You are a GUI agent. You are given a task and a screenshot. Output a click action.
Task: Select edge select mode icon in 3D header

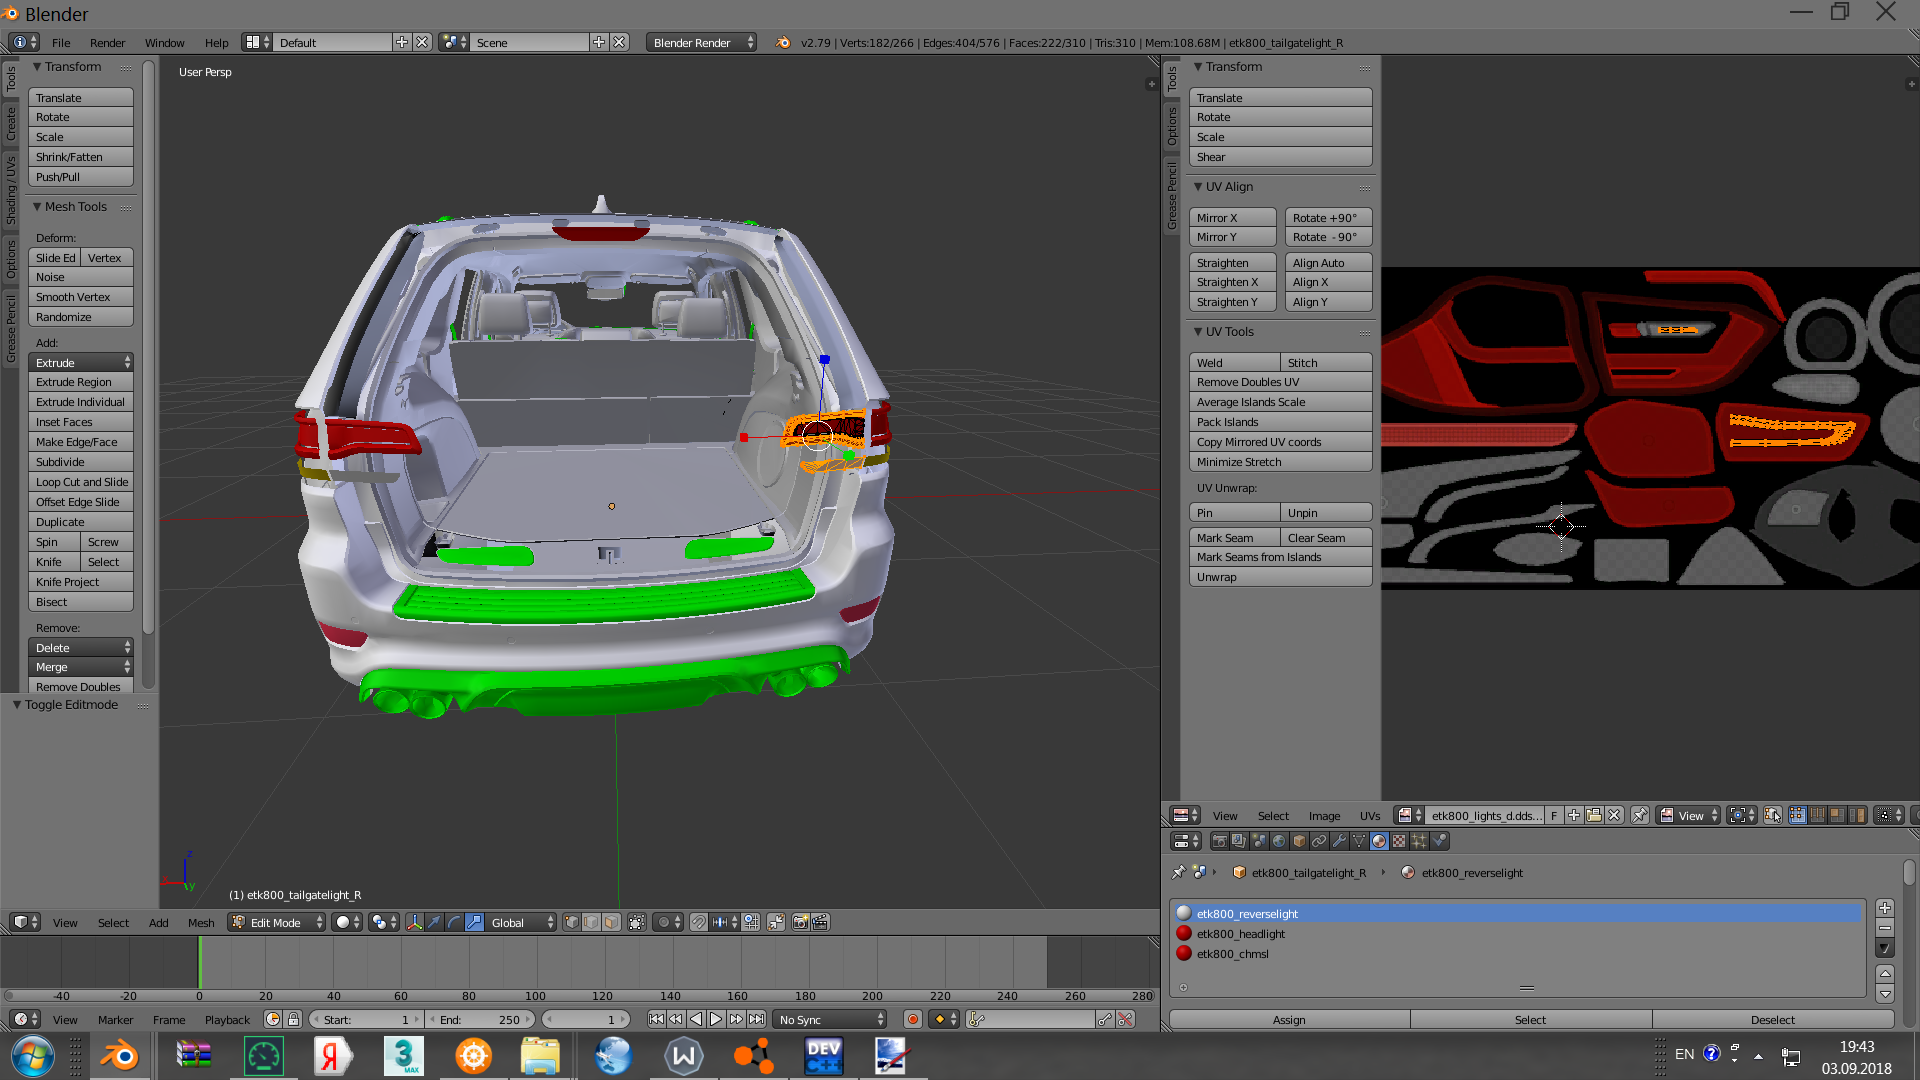click(x=591, y=922)
